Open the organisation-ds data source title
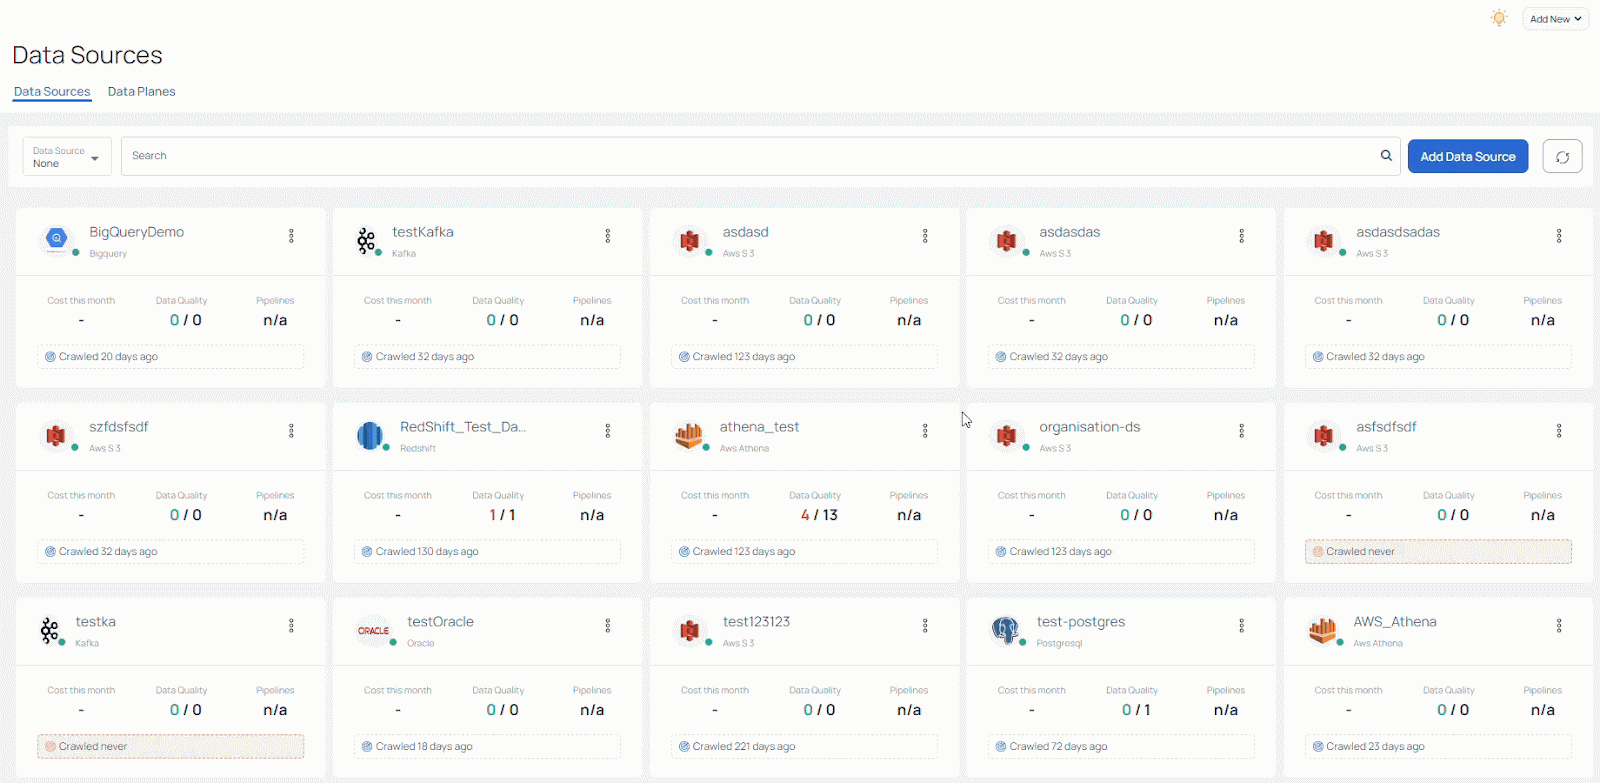This screenshot has height=783, width=1600. 1089,427
